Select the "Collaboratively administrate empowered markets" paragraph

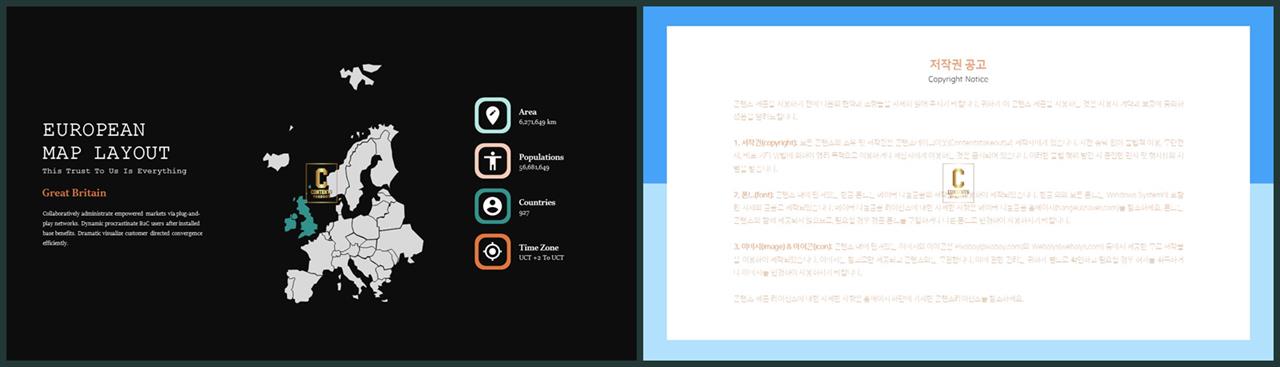122,228
